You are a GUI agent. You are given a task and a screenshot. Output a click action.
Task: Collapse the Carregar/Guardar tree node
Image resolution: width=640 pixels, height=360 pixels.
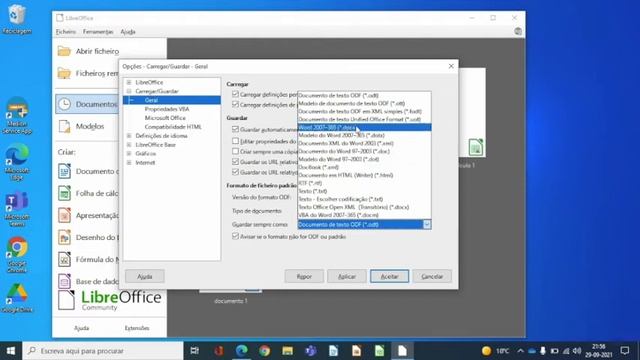(x=129, y=91)
